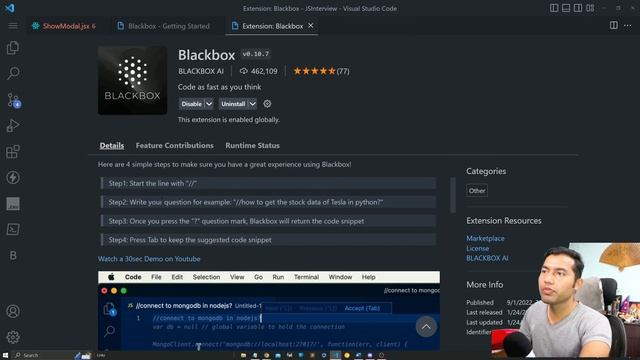Toggle panel layout icon in title bar
The height and width of the screenshot is (360, 640).
point(566,8)
